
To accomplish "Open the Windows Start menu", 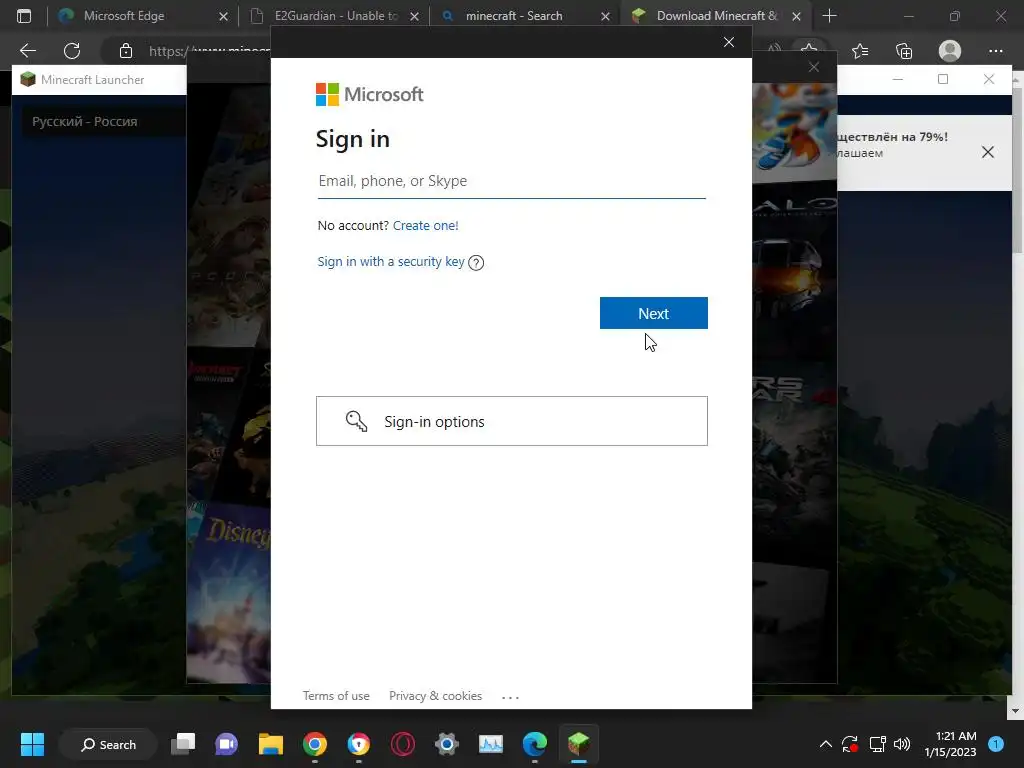I will click(x=32, y=744).
